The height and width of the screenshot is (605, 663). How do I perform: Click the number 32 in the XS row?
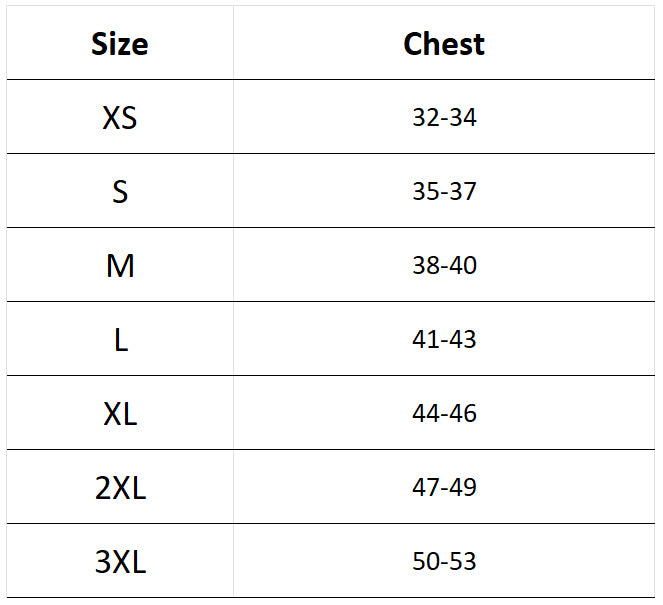click(425, 118)
